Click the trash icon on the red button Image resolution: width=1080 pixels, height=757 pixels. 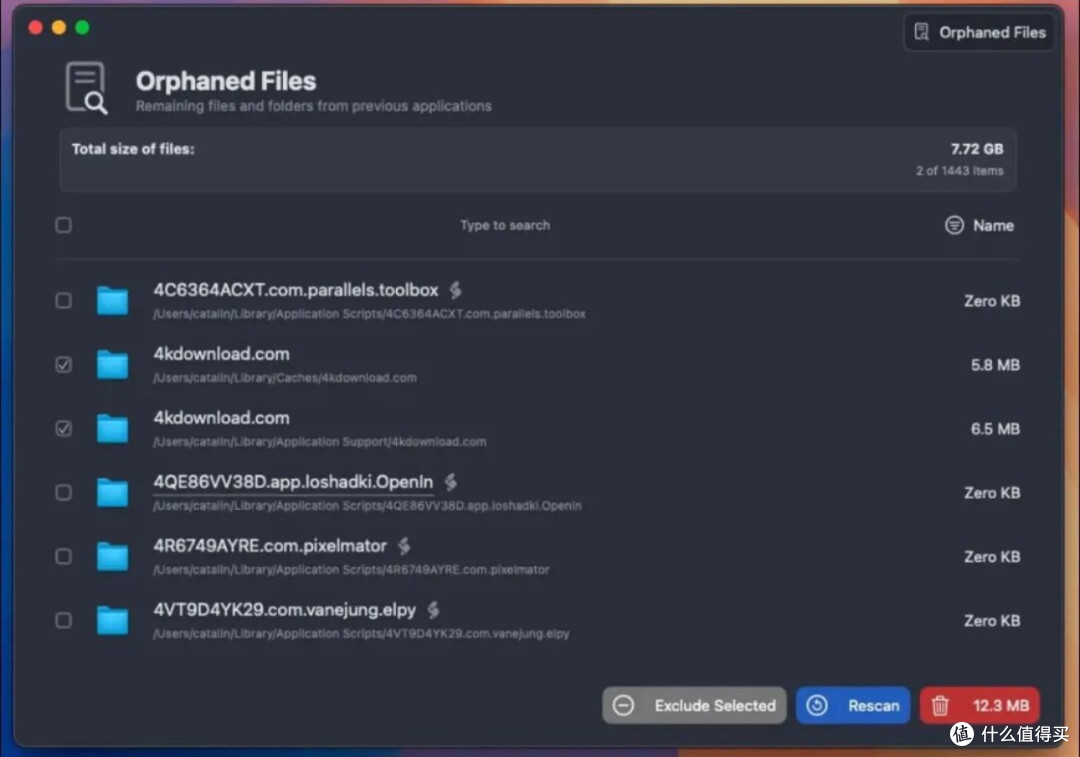pyautogui.click(x=940, y=705)
